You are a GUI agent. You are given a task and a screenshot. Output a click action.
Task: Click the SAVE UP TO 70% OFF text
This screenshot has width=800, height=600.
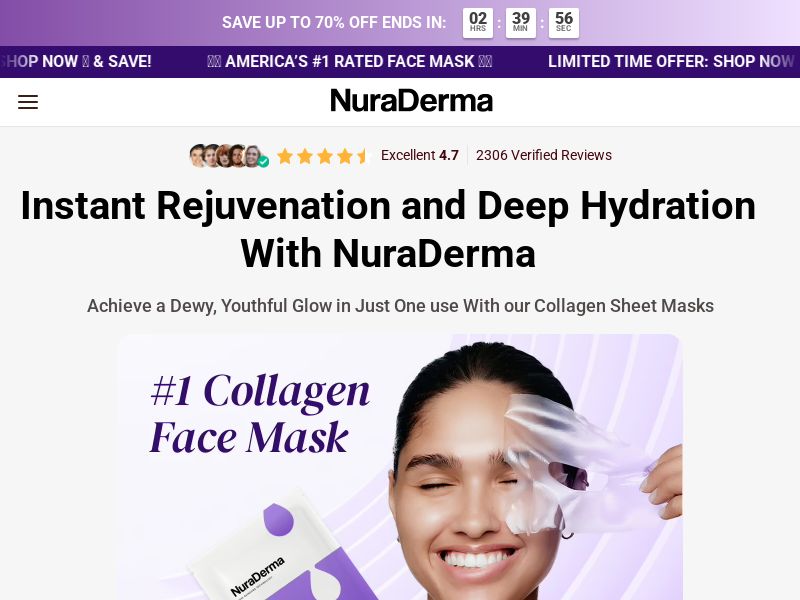point(334,22)
